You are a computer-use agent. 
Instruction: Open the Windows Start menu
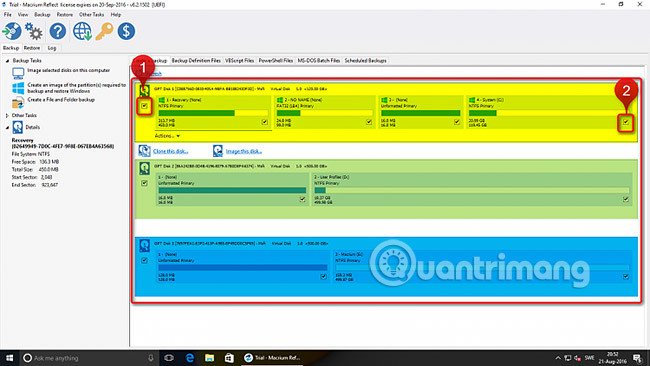click(9, 358)
